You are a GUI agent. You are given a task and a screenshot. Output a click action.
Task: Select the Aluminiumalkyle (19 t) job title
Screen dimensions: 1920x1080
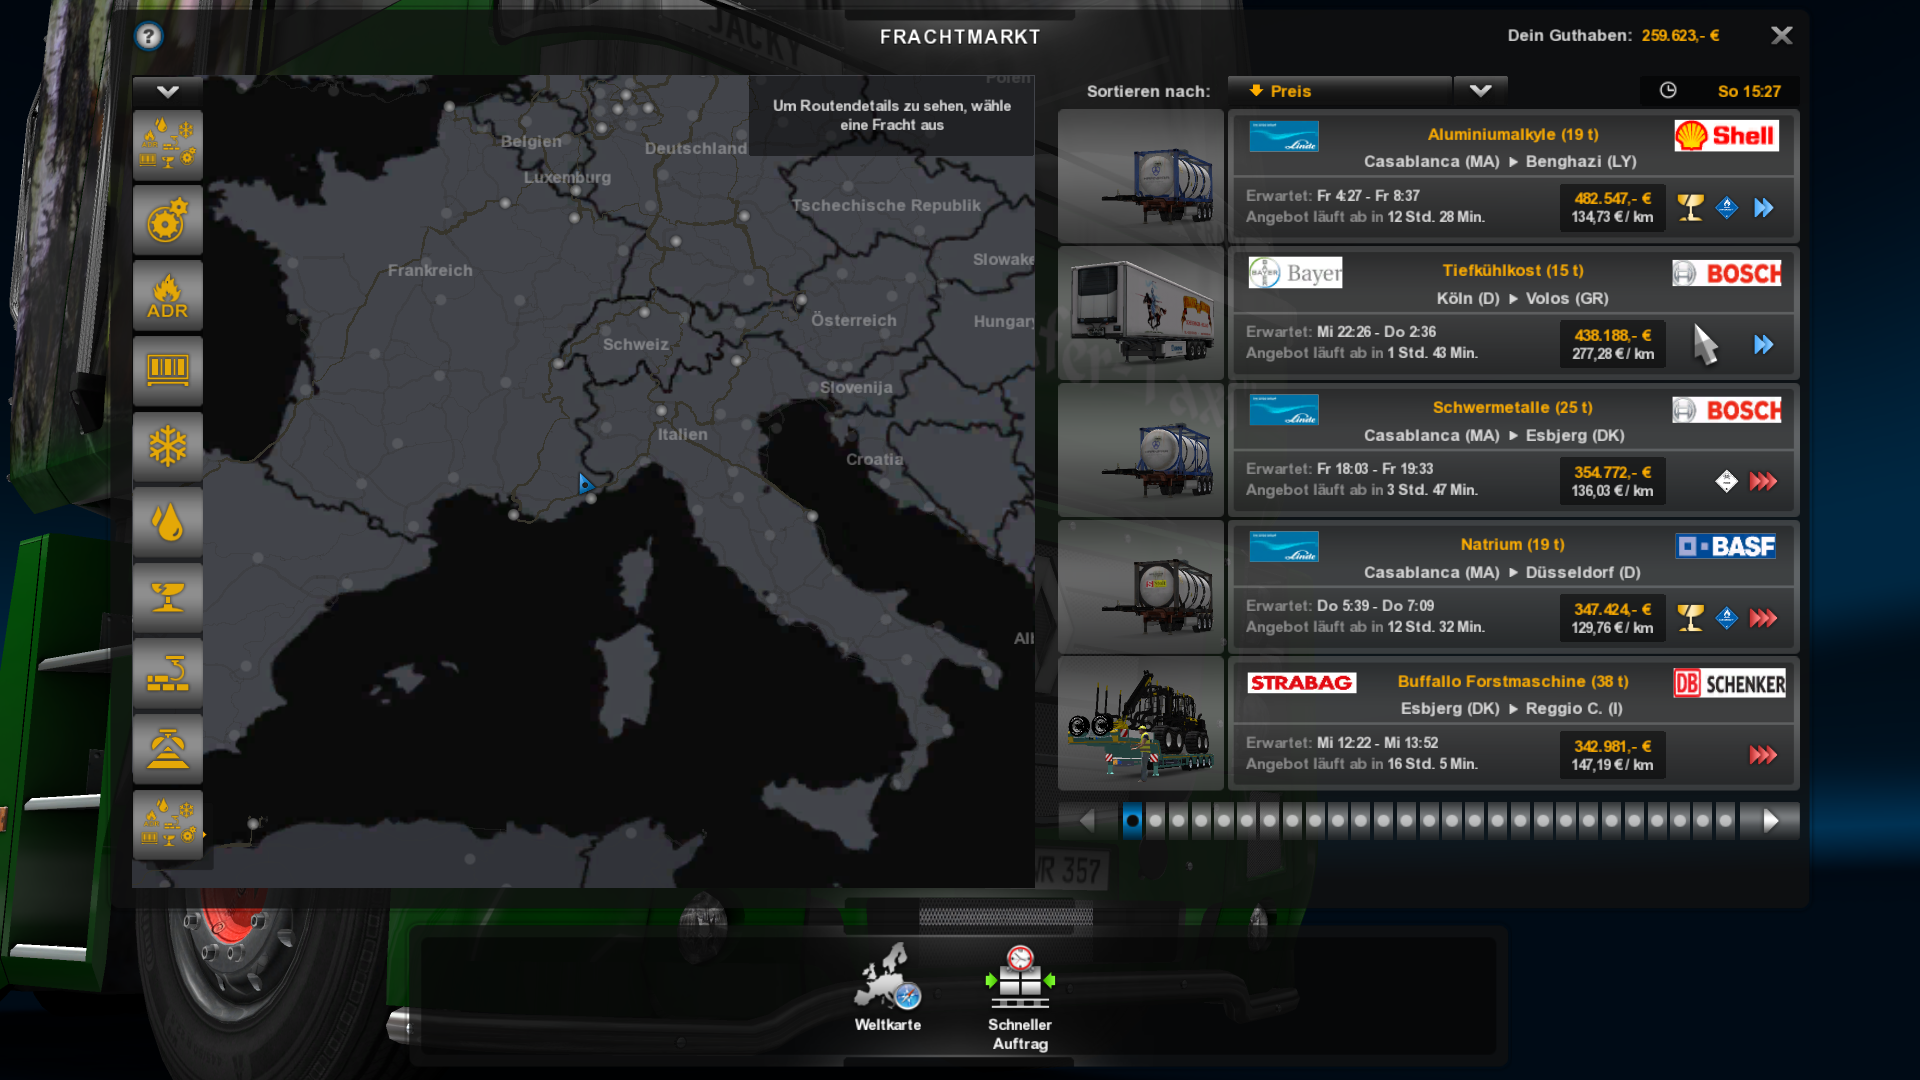(1513, 134)
